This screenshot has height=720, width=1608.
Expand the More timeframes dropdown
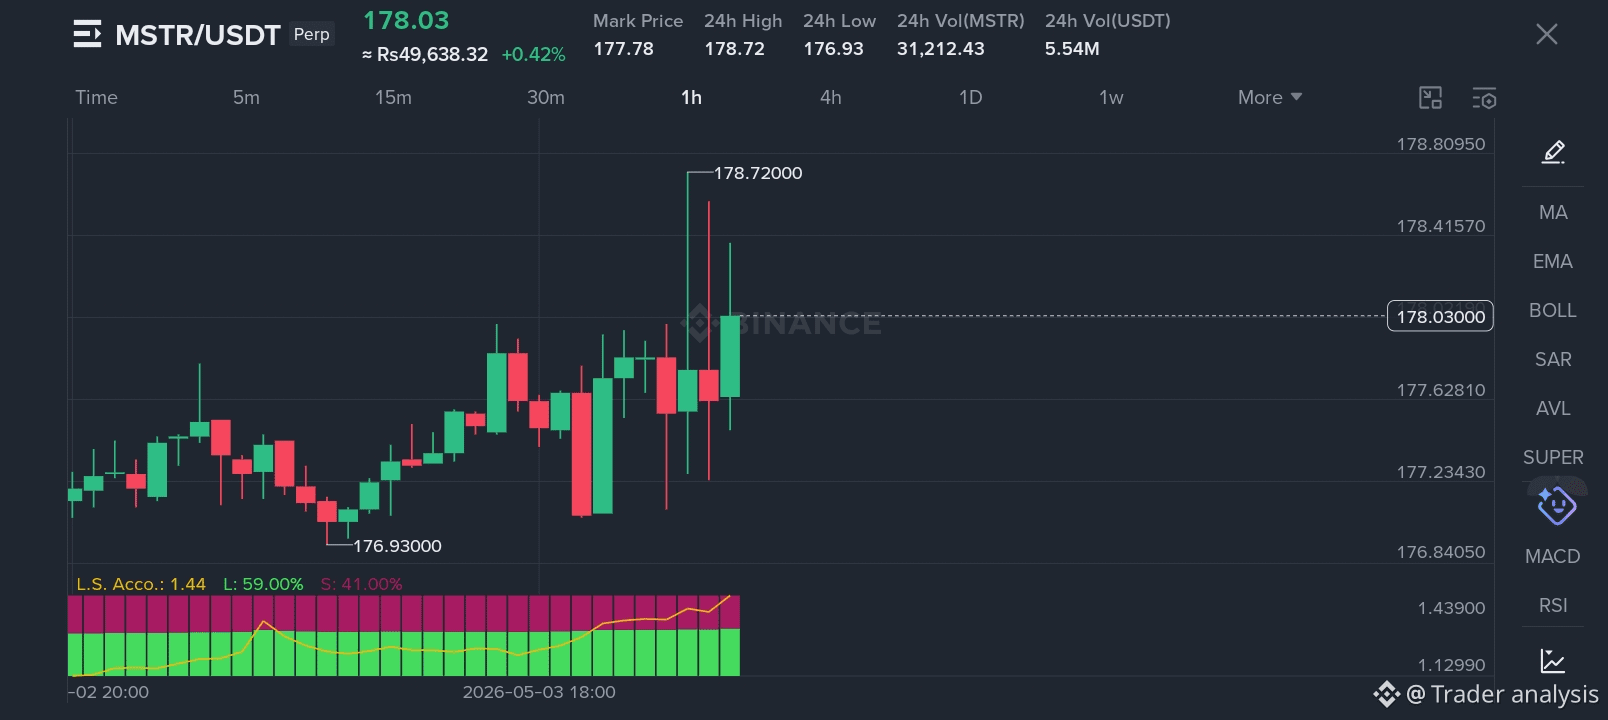(x=1270, y=97)
